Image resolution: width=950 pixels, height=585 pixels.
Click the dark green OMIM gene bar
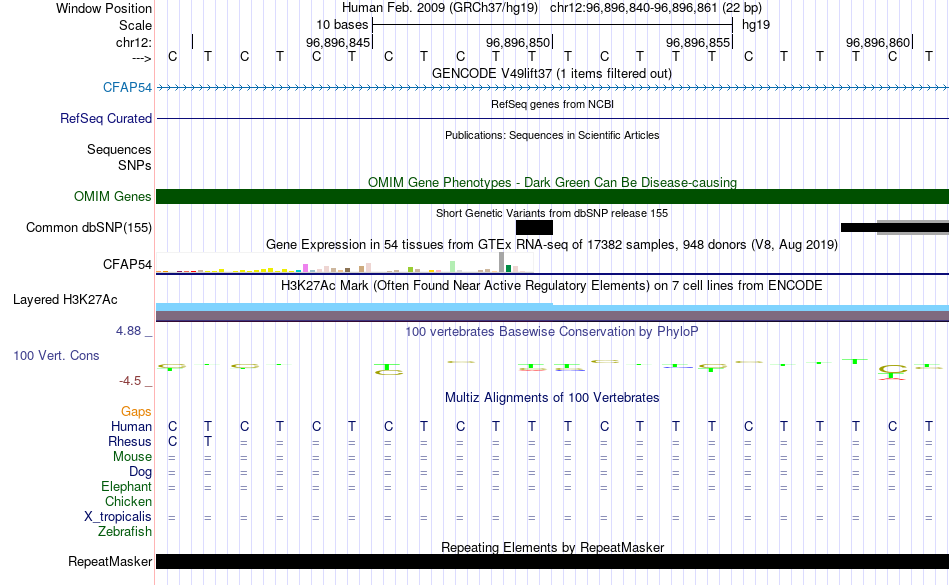552,196
